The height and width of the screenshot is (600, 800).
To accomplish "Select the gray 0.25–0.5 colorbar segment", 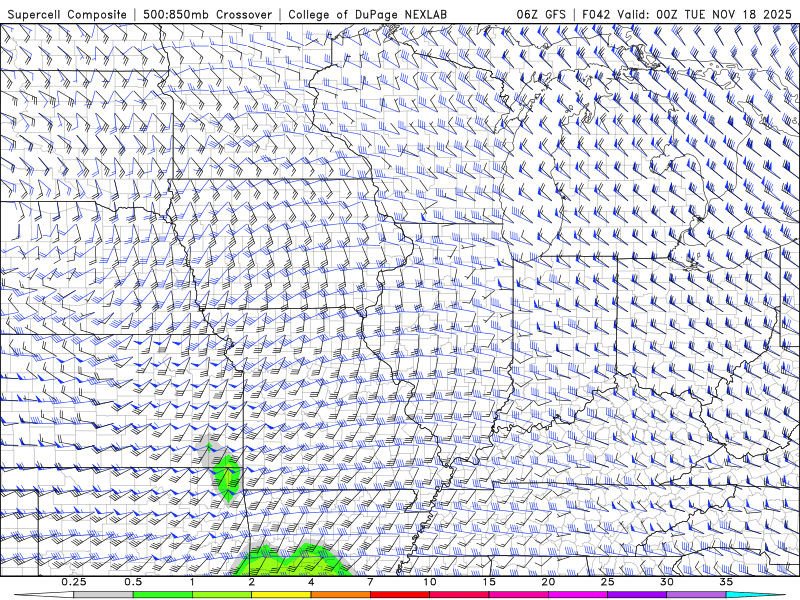I will click(103, 595).
